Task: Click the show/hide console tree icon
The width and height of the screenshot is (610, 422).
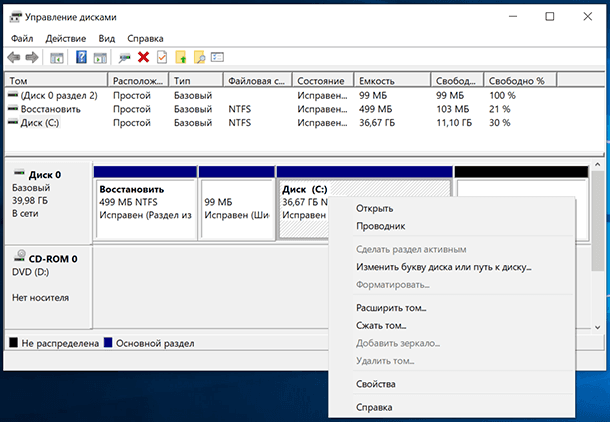Action: point(58,57)
